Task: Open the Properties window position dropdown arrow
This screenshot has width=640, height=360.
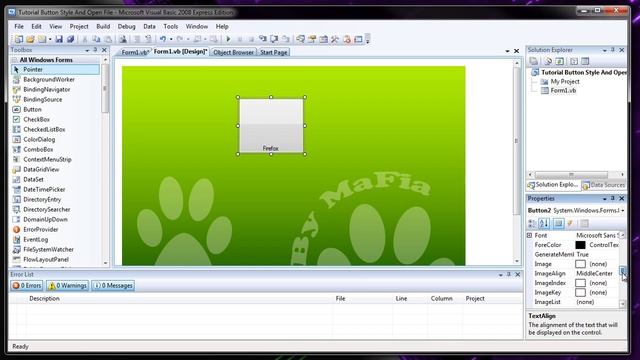Action: [x=604, y=199]
